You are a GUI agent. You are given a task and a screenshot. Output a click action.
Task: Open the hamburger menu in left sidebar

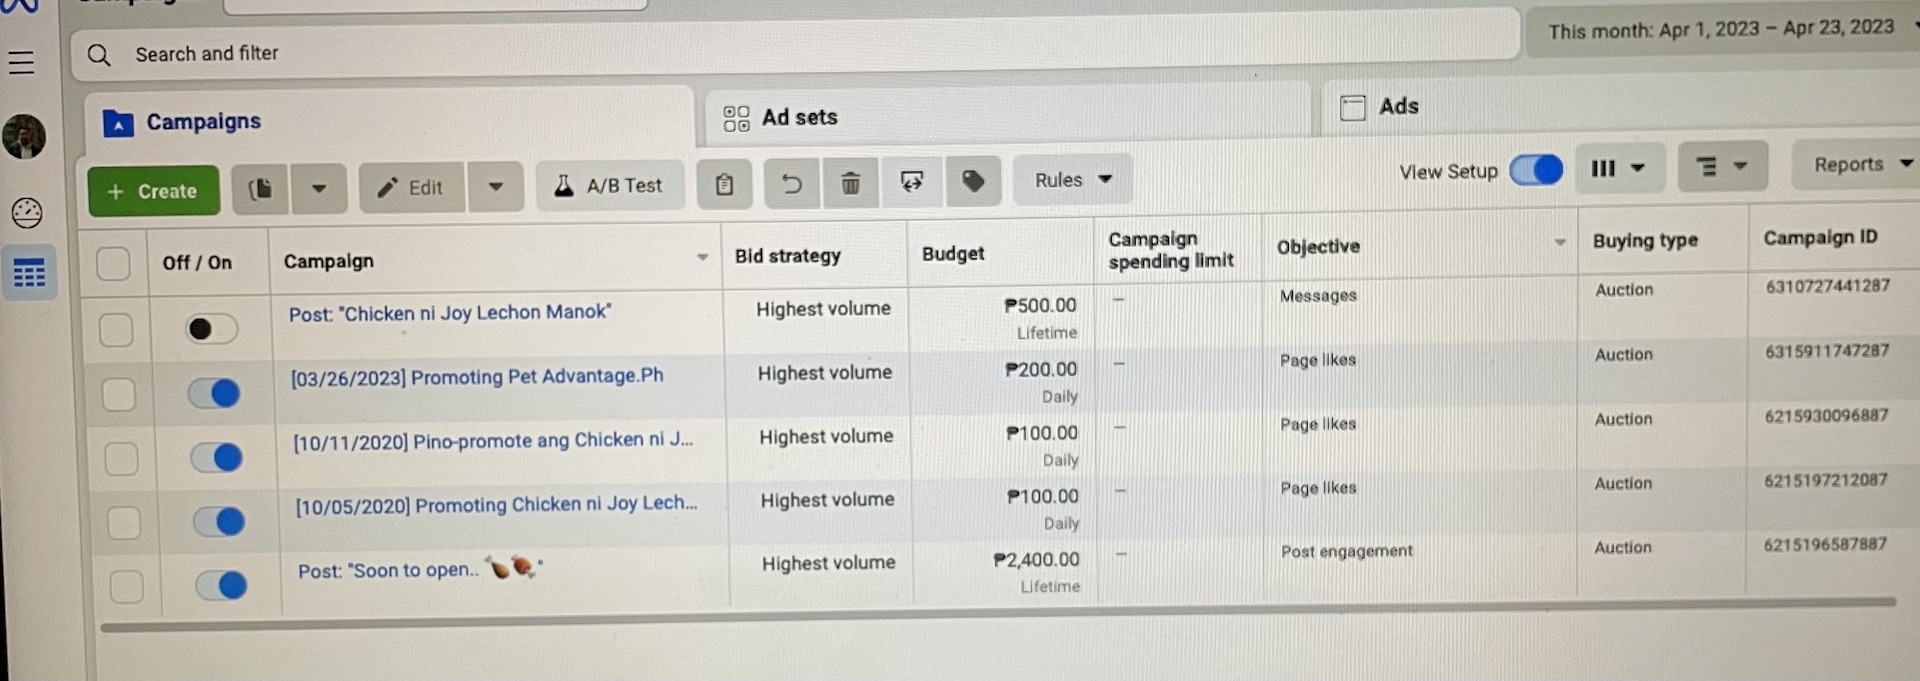pos(22,62)
